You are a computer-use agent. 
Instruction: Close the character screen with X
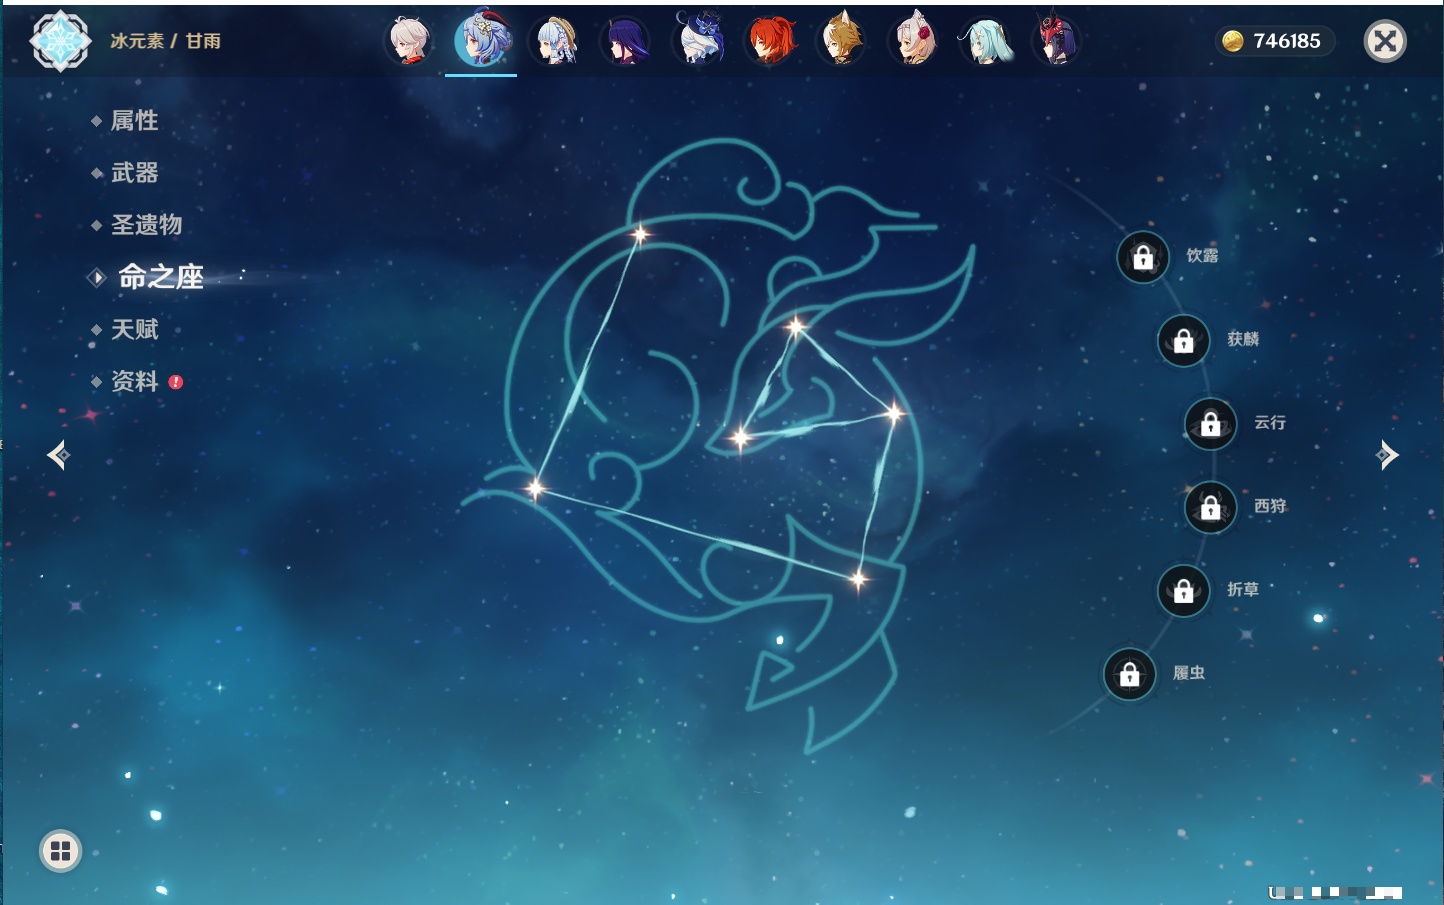click(1385, 41)
